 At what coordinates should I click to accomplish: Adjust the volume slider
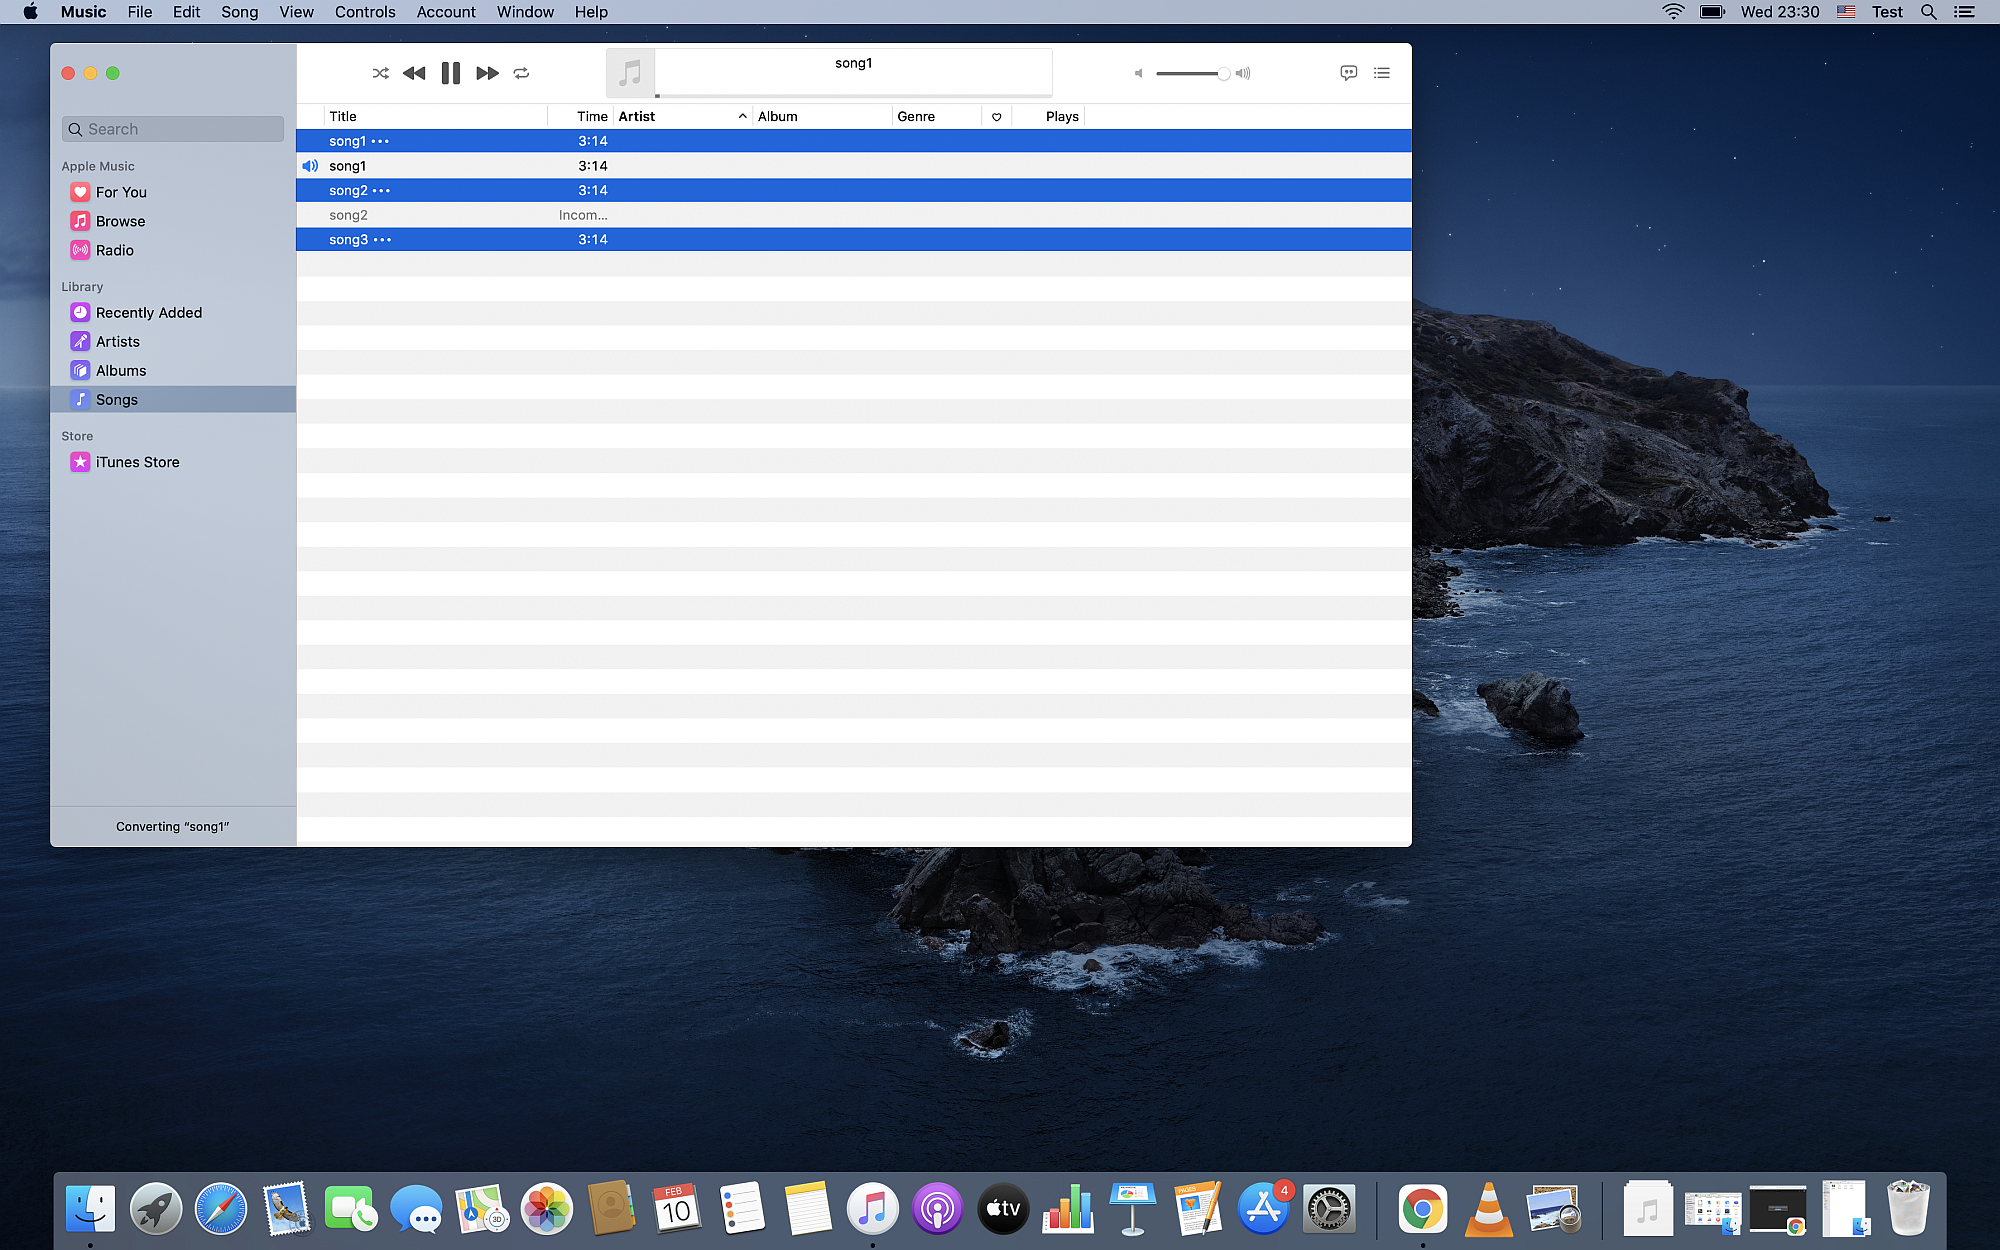point(1190,73)
